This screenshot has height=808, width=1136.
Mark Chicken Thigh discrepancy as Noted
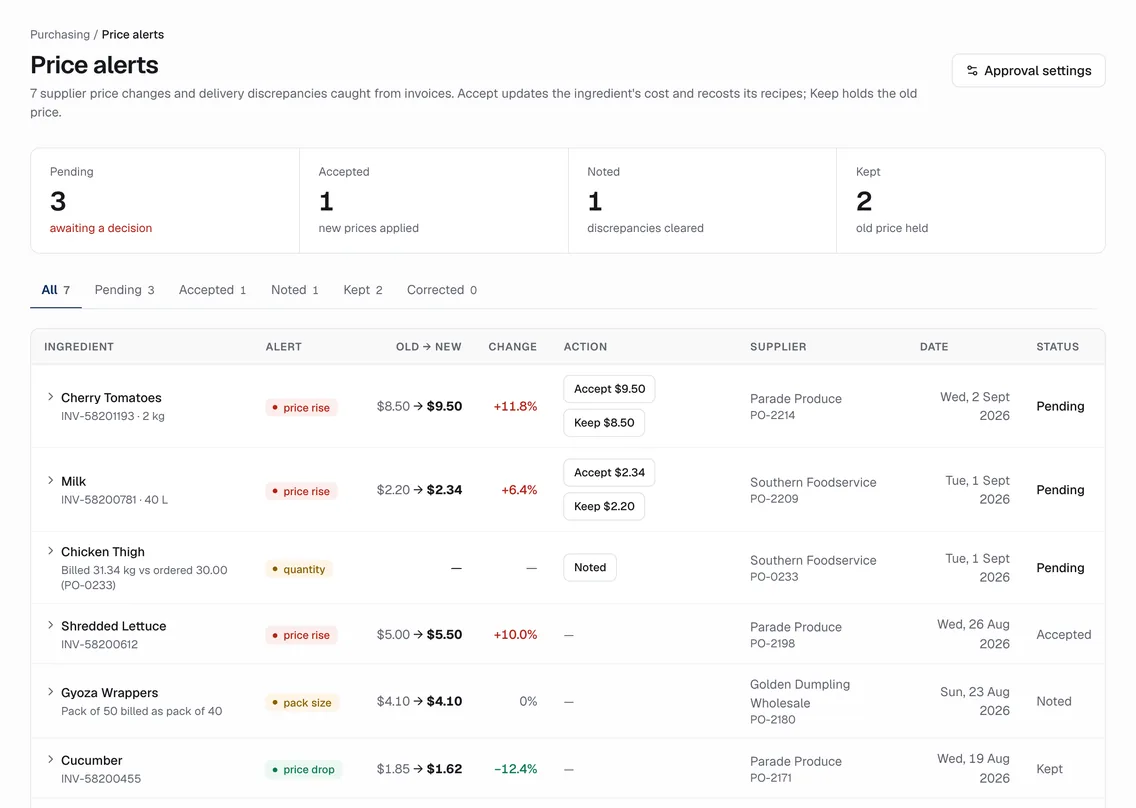[590, 567]
